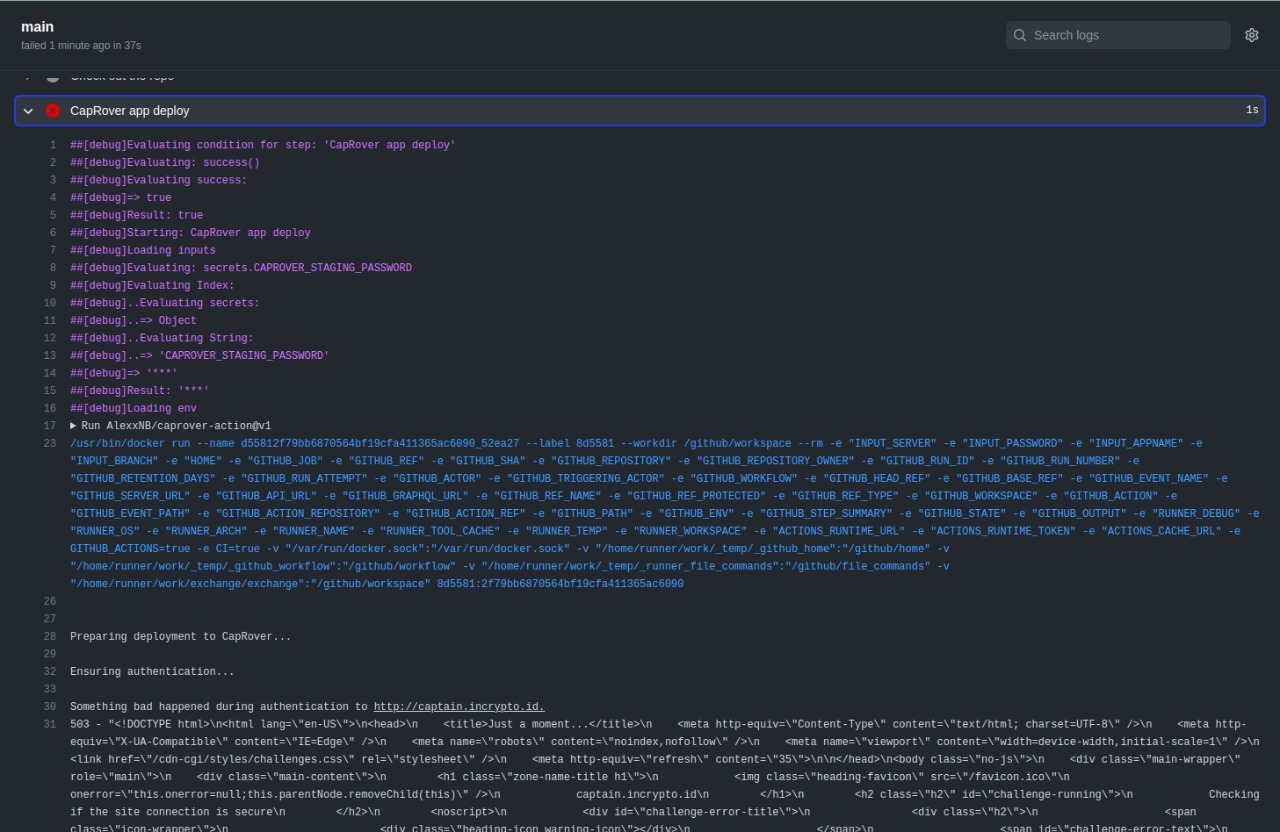Click the red failed status icon
Image resolution: width=1280 pixels, height=832 pixels.
coord(52,111)
